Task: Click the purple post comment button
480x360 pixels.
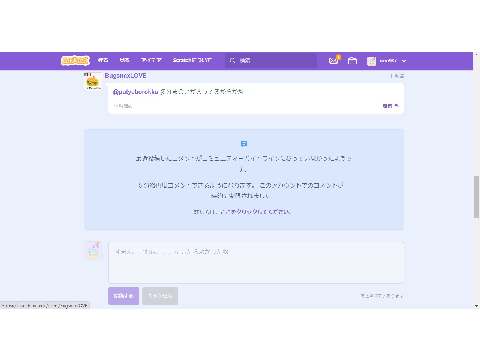Action: pyautogui.click(x=123, y=296)
